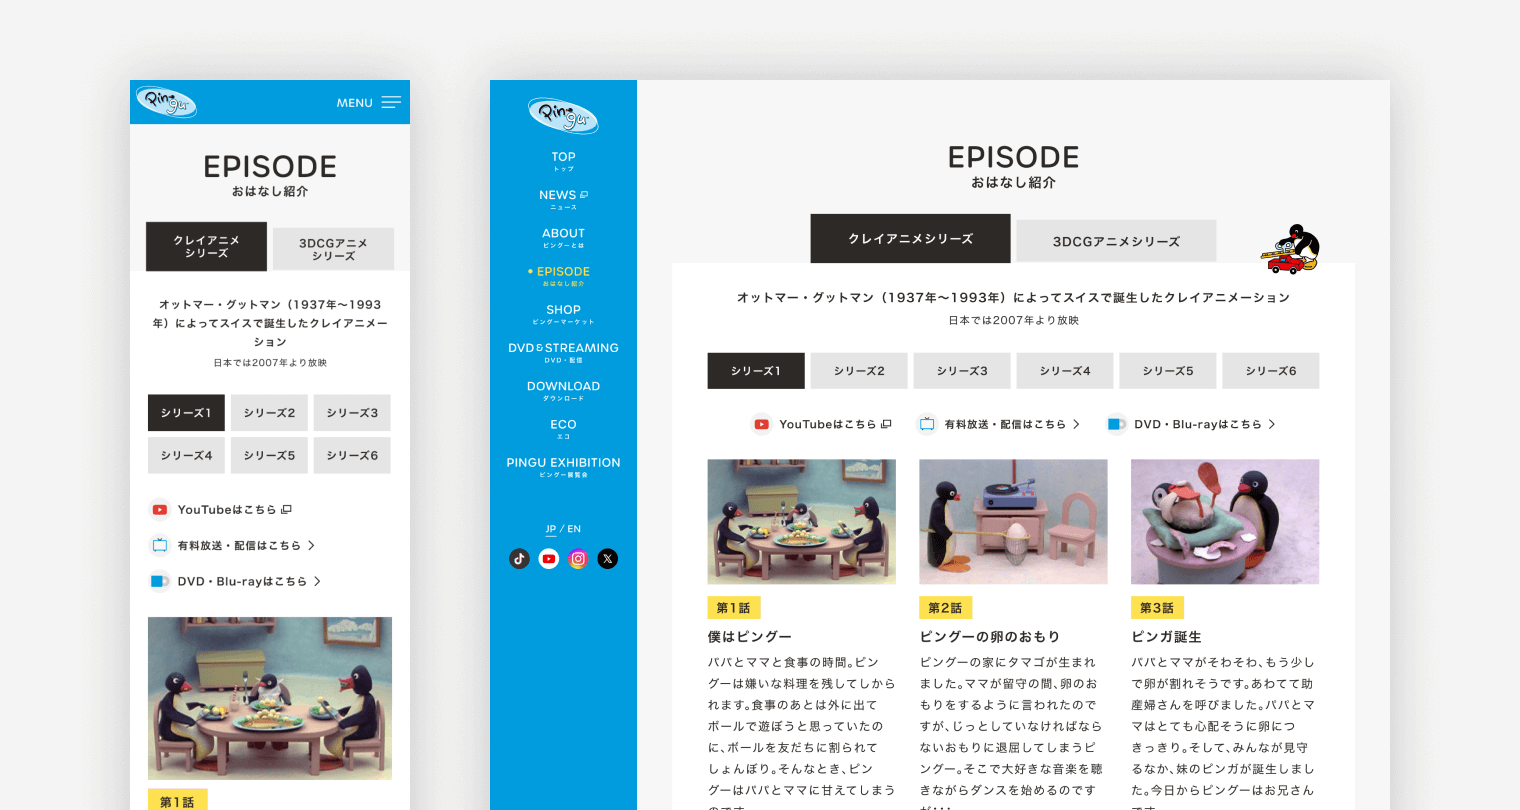This screenshot has width=1520, height=810.
Task: Click the chevron after mobile DVD・Blu-rayはこちら
Action: [x=317, y=581]
